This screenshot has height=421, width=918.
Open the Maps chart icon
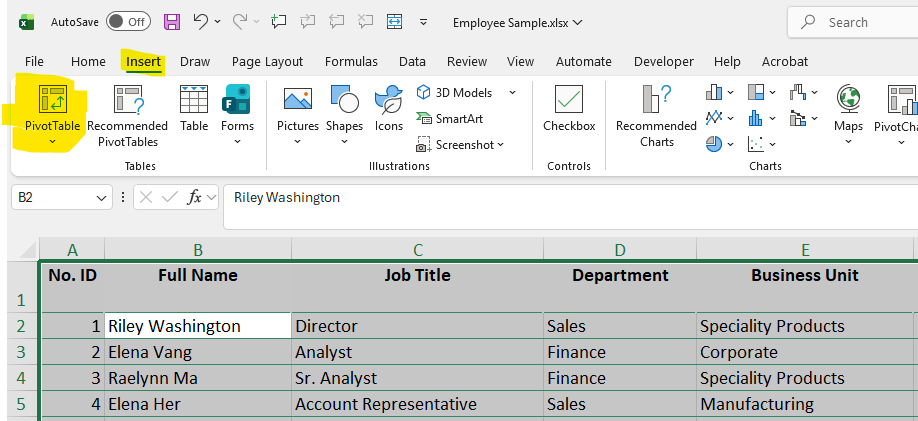[x=848, y=101]
